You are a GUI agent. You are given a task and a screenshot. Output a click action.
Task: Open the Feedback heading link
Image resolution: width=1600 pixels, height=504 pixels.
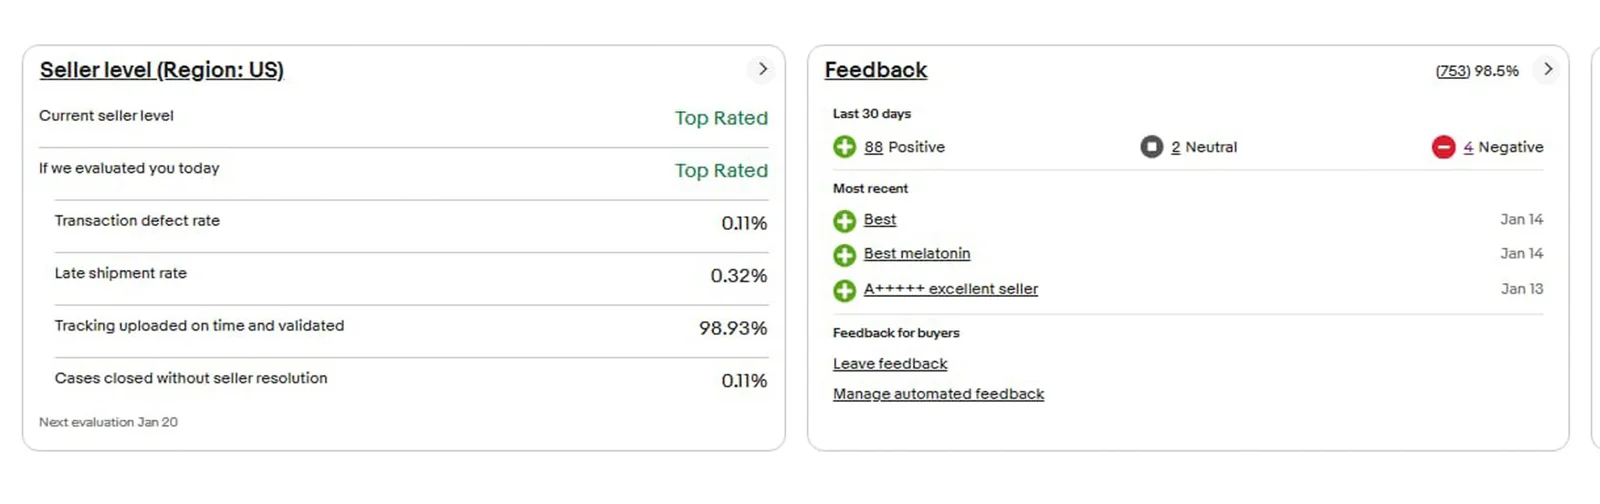(876, 70)
